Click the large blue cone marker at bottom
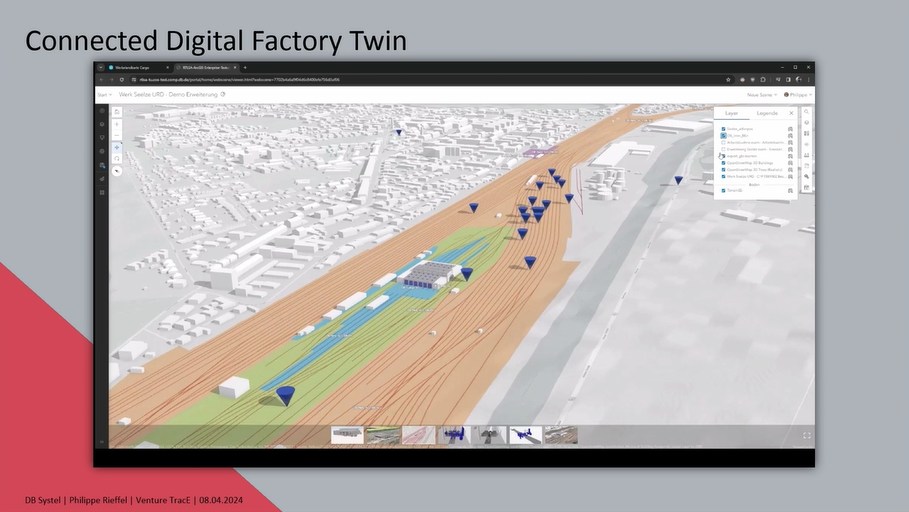 tap(285, 395)
